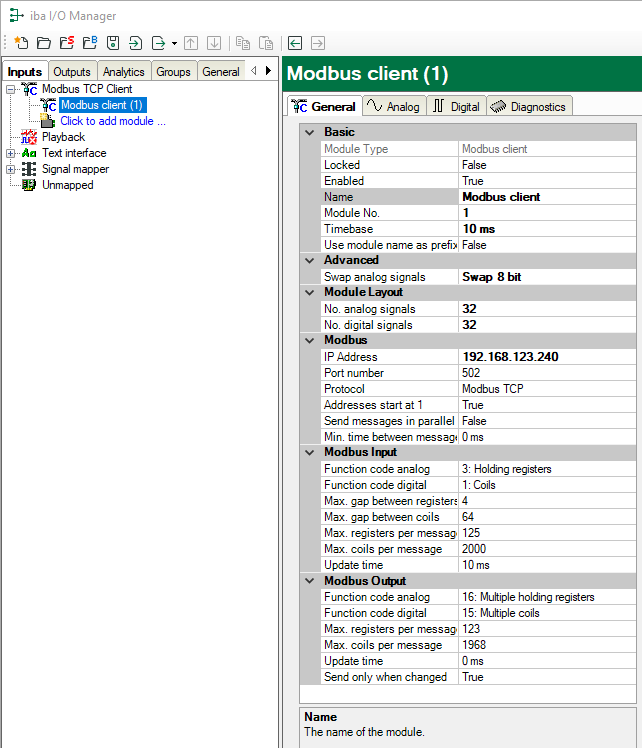This screenshot has width=642, height=748.
Task: Click the Open folder toolbar icon
Action: coord(43,43)
